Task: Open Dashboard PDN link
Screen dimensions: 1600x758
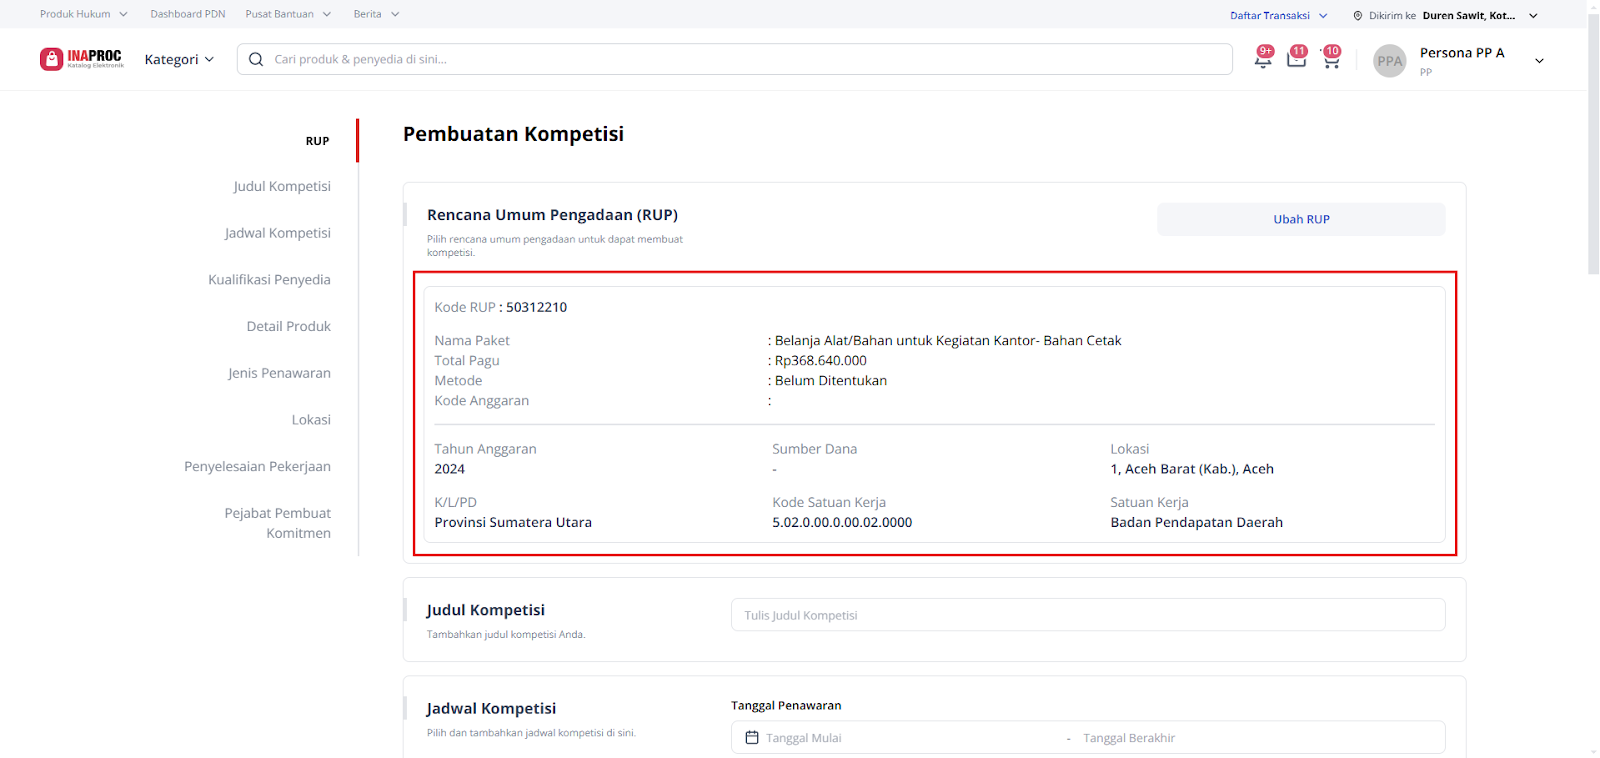Action: (188, 14)
